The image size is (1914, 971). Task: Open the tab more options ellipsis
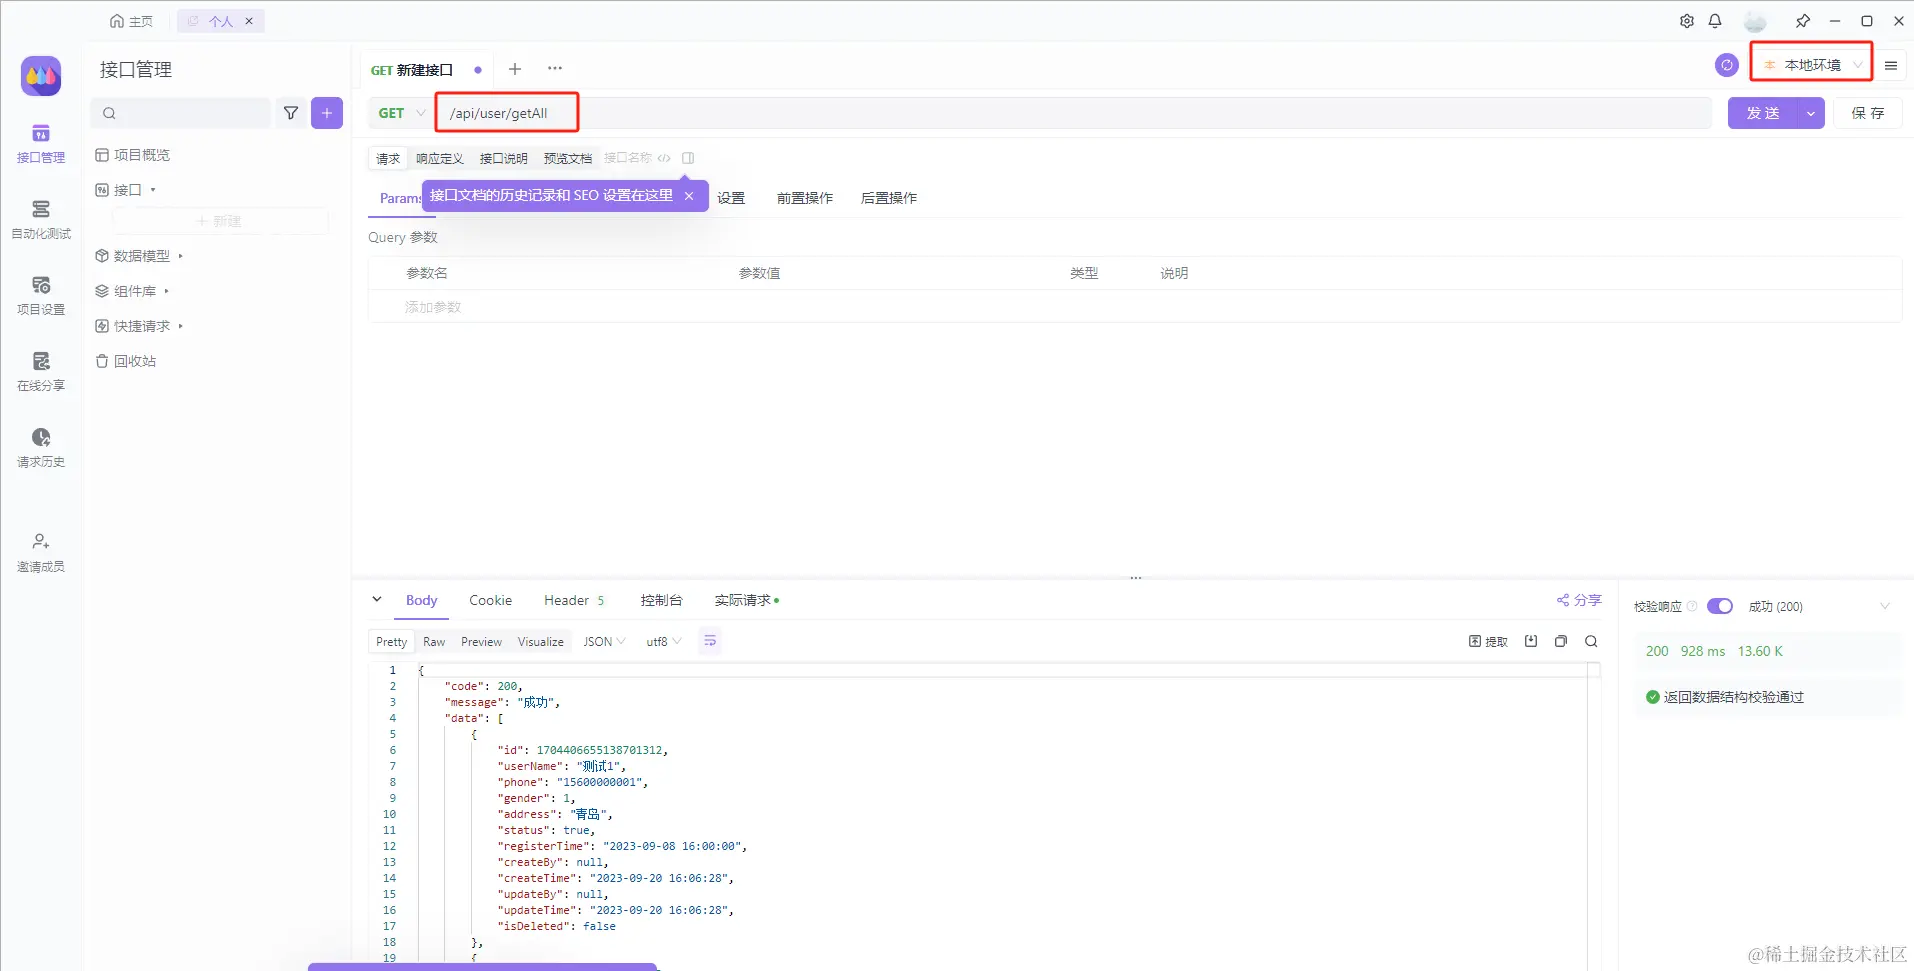[555, 69]
